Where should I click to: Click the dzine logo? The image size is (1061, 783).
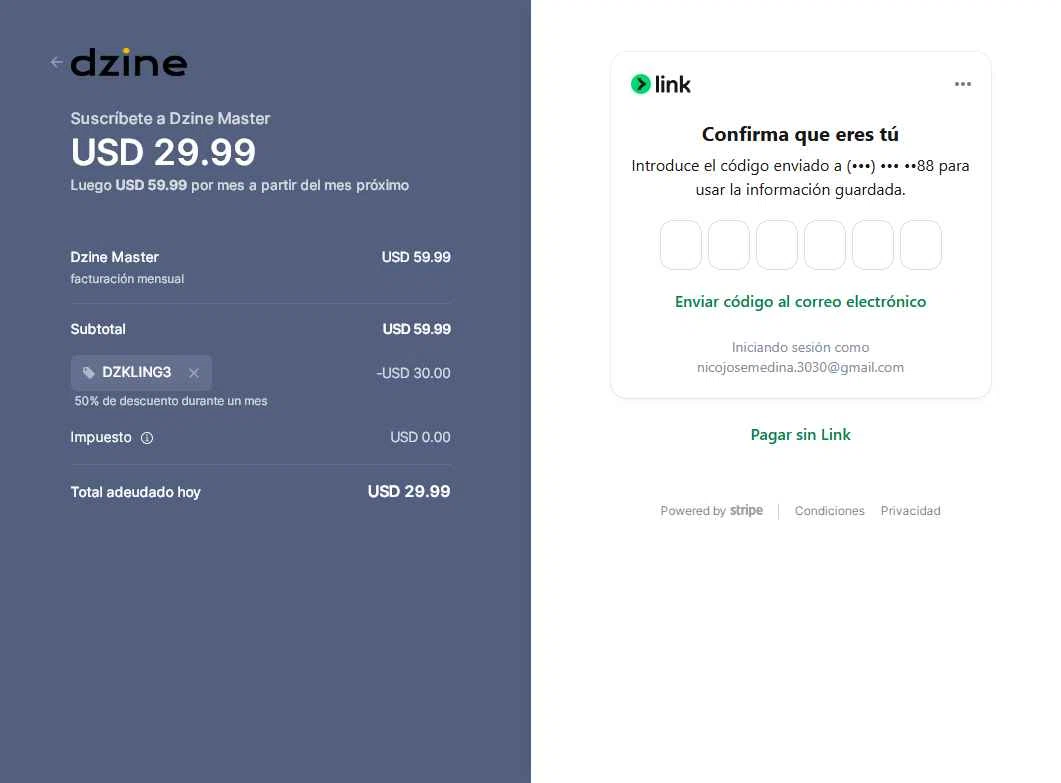point(129,62)
